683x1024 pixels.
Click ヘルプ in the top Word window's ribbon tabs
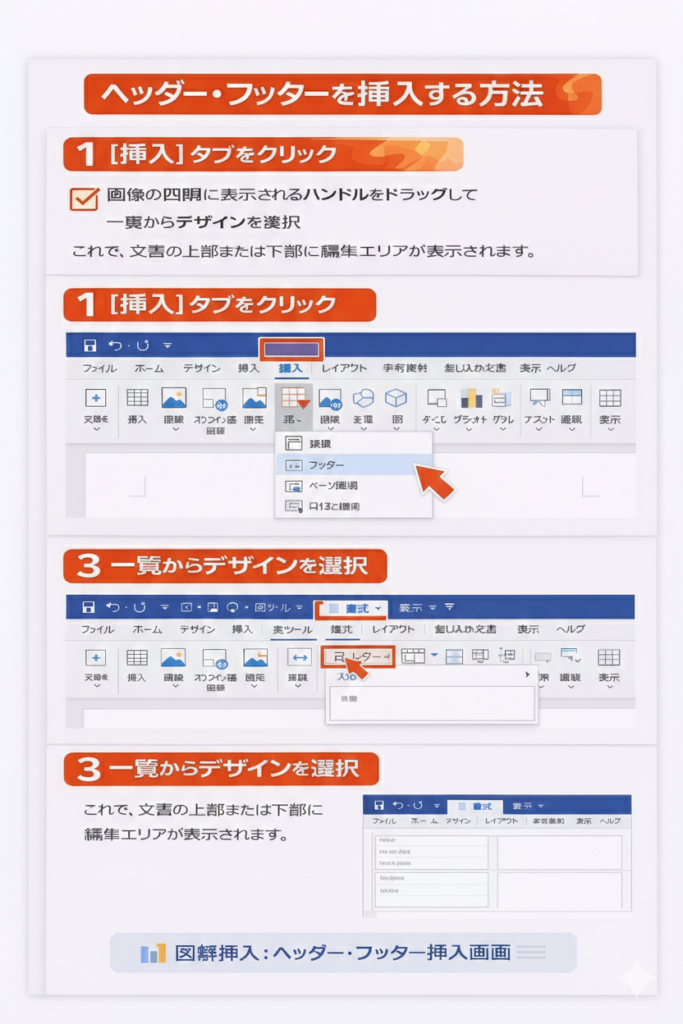pyautogui.click(x=561, y=368)
